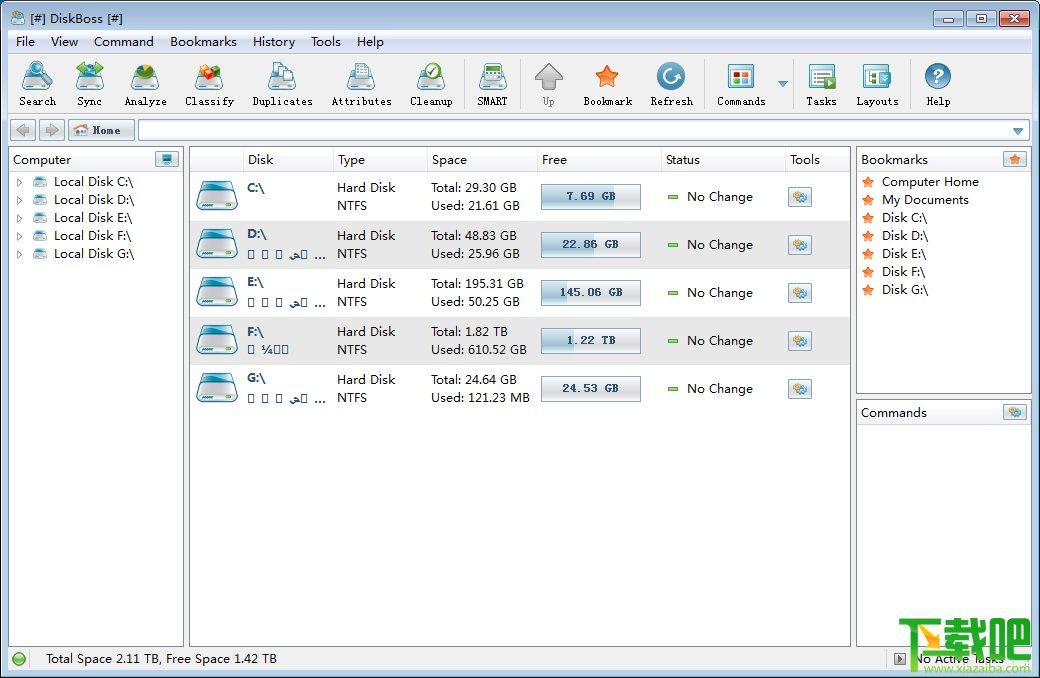Open the Layouts options
This screenshot has width=1040, height=678.
[x=877, y=84]
